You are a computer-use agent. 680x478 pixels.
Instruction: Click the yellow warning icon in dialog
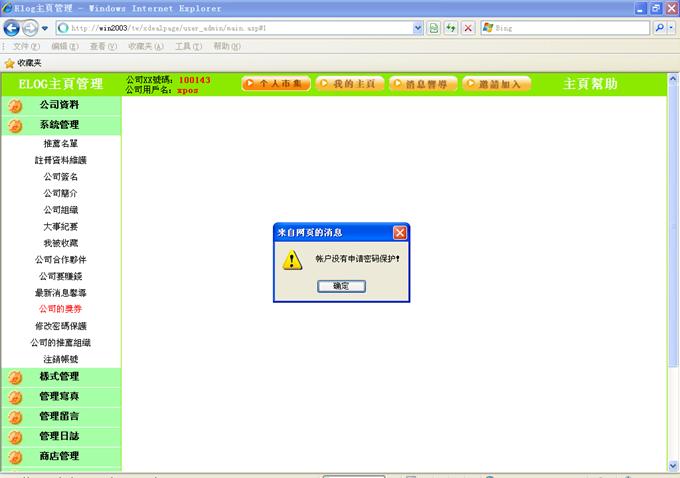pos(291,260)
